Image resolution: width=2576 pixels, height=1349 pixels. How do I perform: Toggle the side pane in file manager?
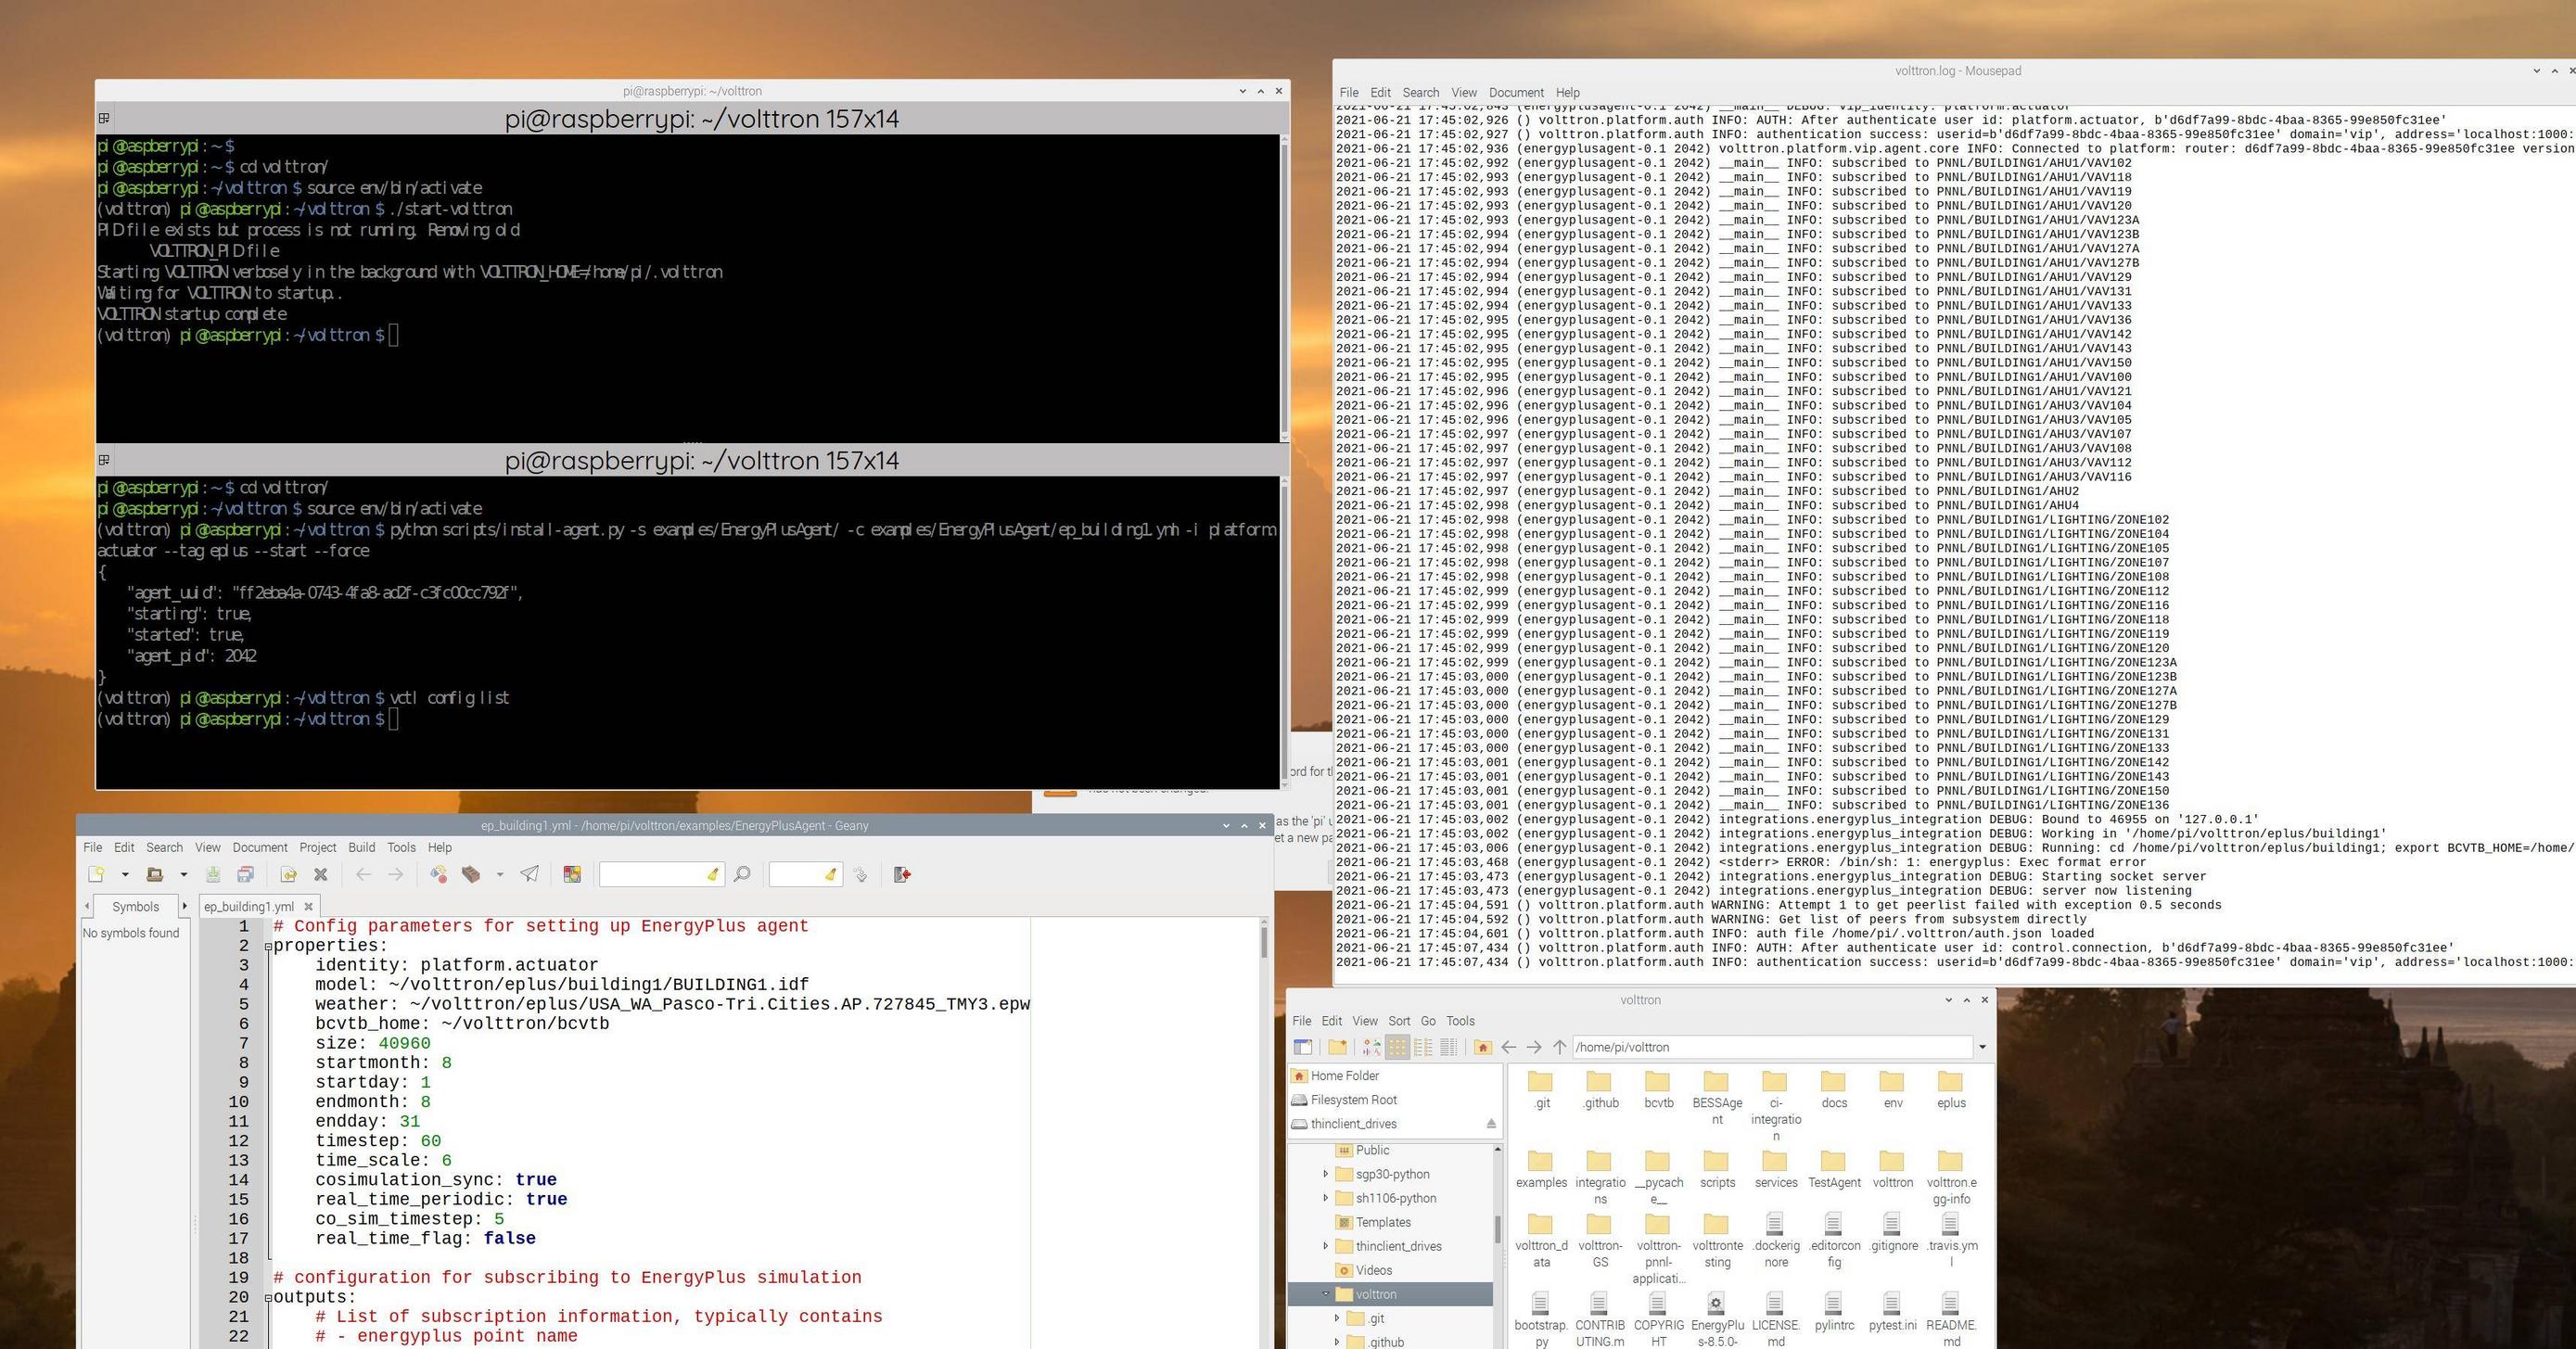tap(1302, 1047)
